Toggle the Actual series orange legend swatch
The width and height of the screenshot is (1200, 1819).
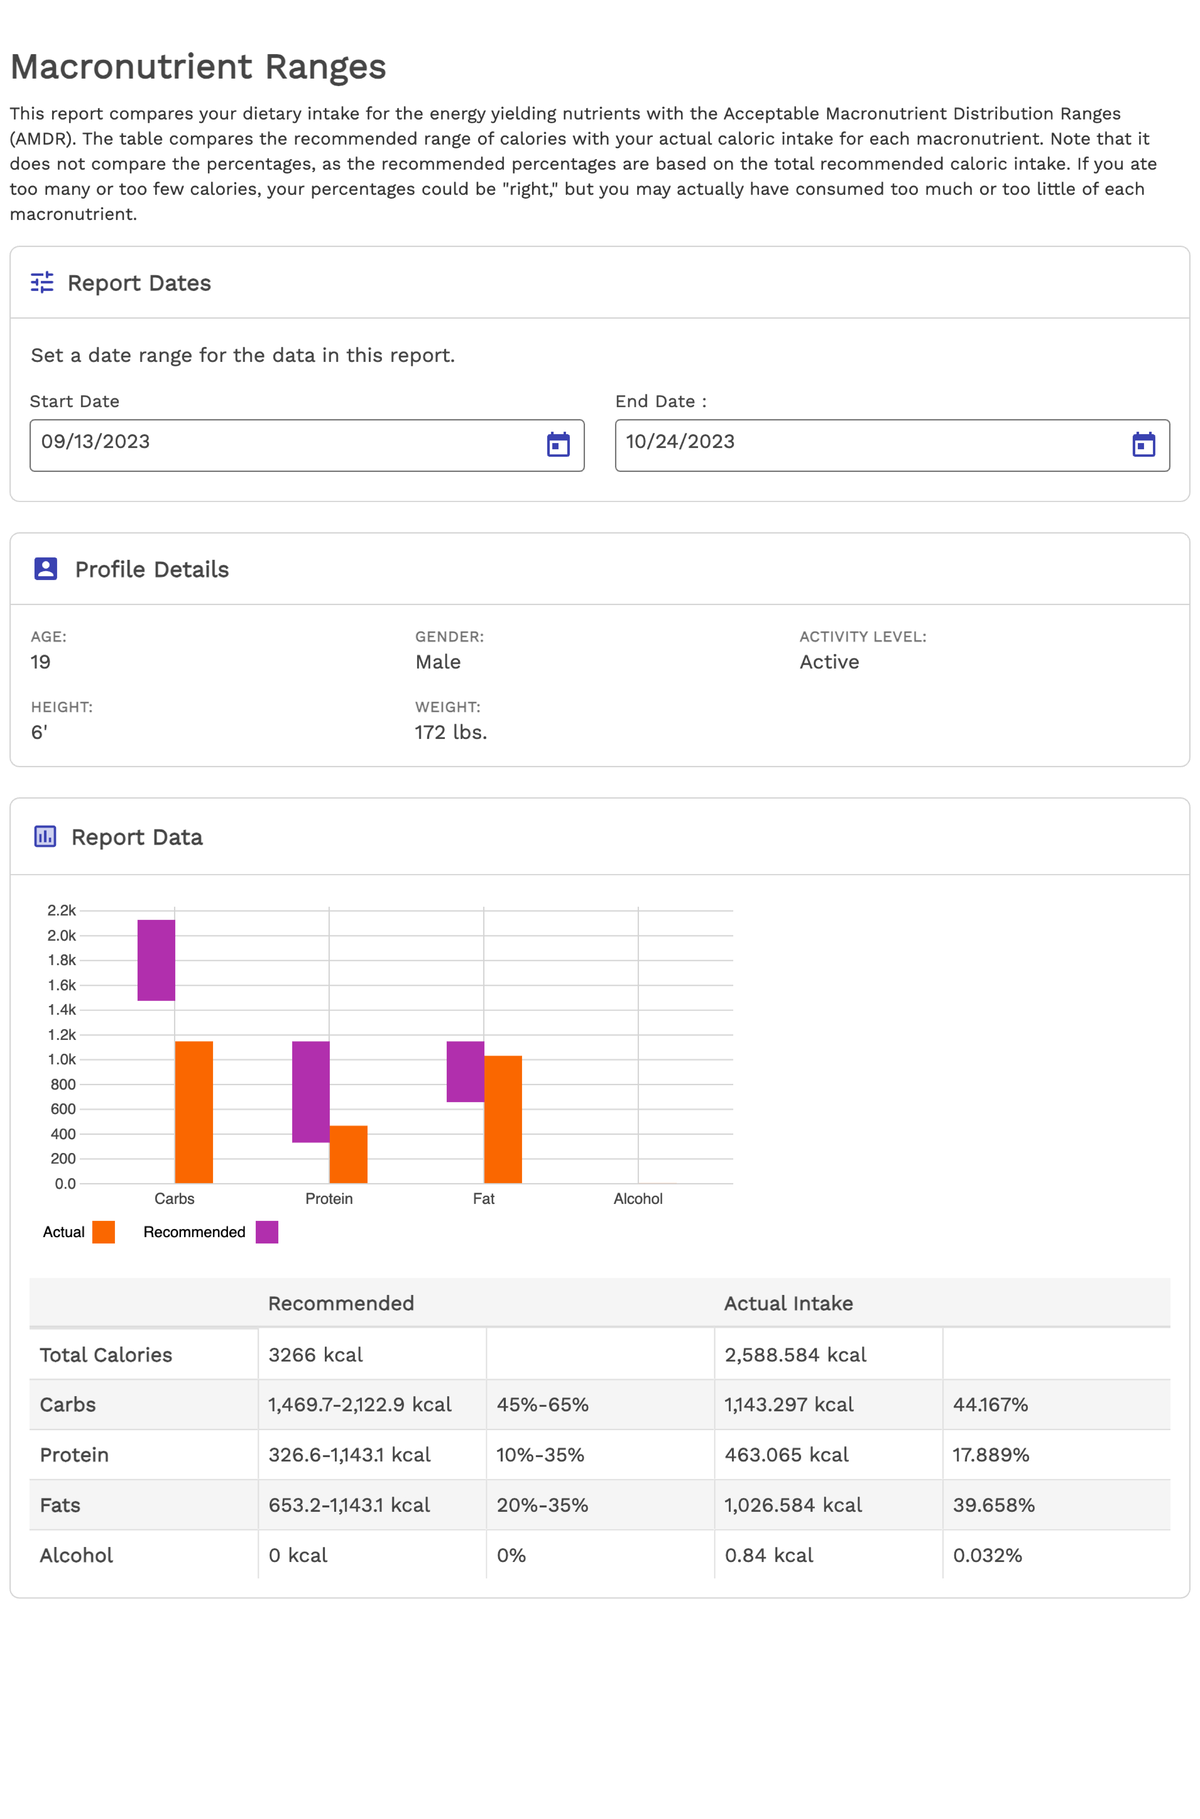coord(104,1232)
